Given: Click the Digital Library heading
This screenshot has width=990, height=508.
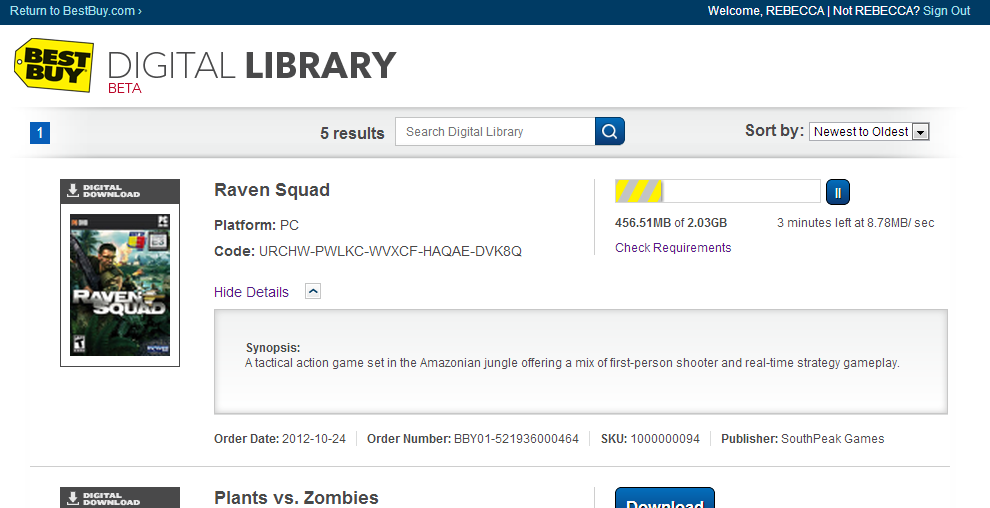Looking at the screenshot, I should (x=252, y=66).
